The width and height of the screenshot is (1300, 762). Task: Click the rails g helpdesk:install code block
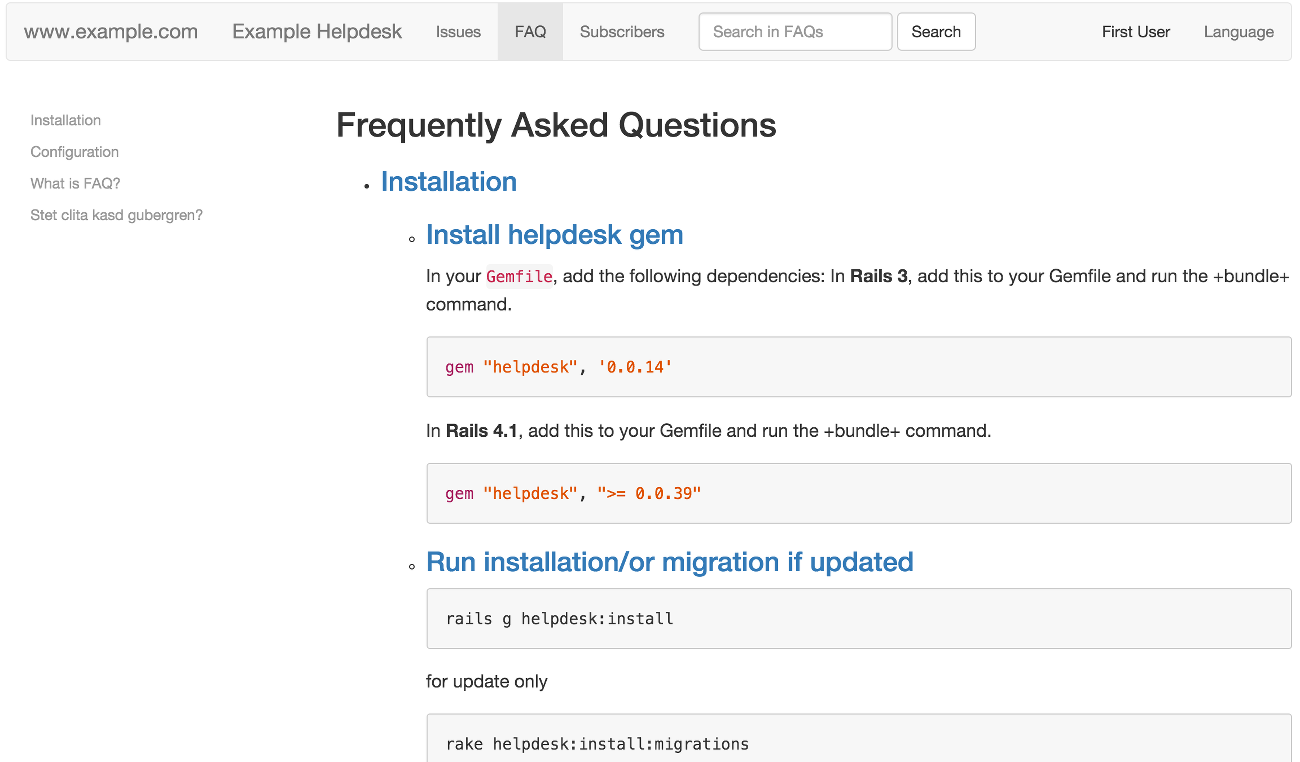tap(858, 618)
